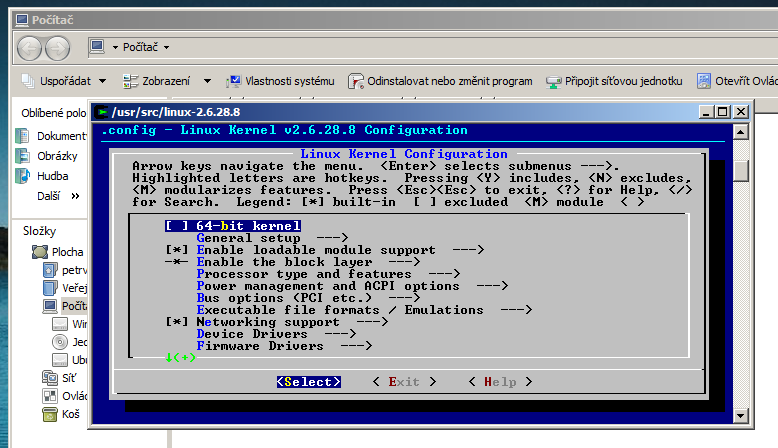Click terminal scrollbar up arrow
This screenshot has height=448, width=778.
click(741, 132)
